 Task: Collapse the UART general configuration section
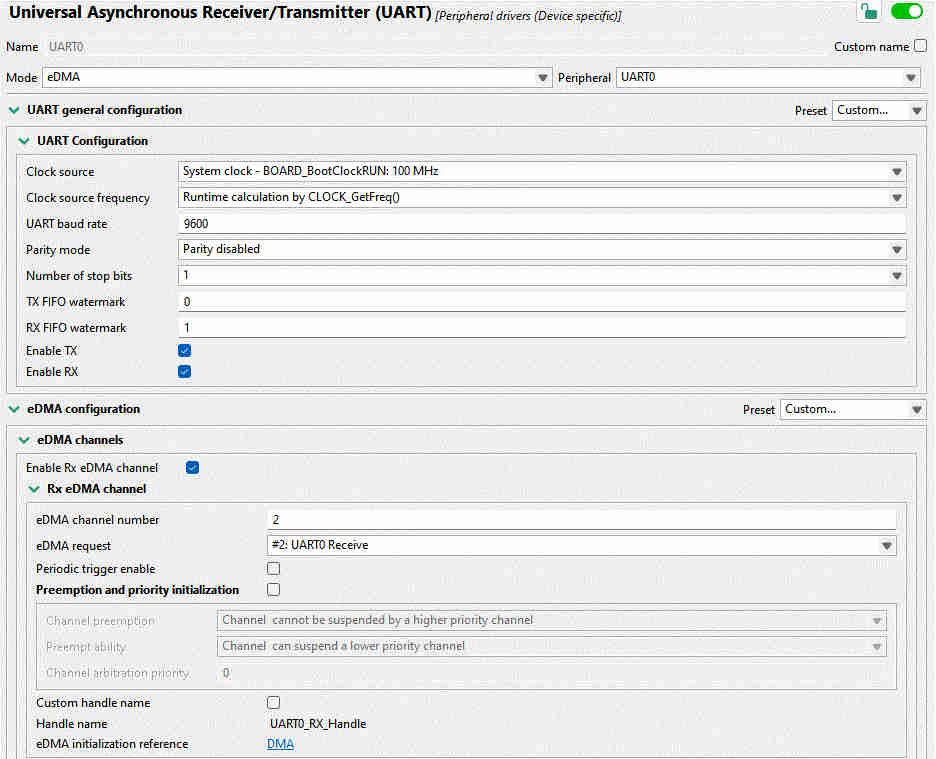point(14,110)
